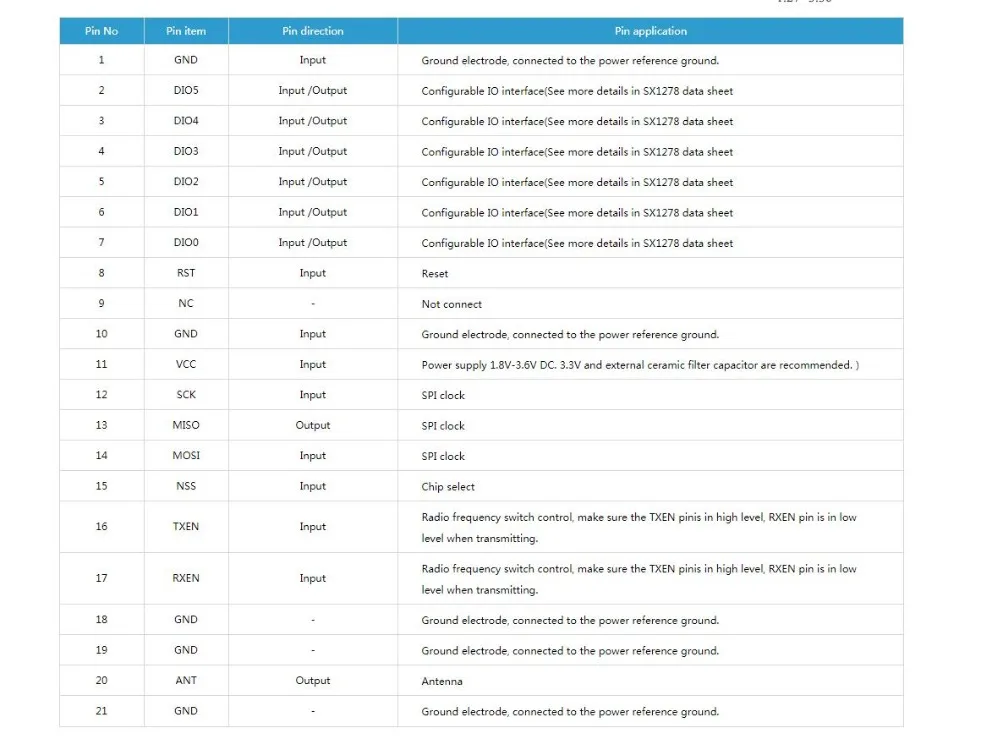Screen dimensions: 1000x739
Task: Click the "Chip select" application text
Action: [448, 487]
